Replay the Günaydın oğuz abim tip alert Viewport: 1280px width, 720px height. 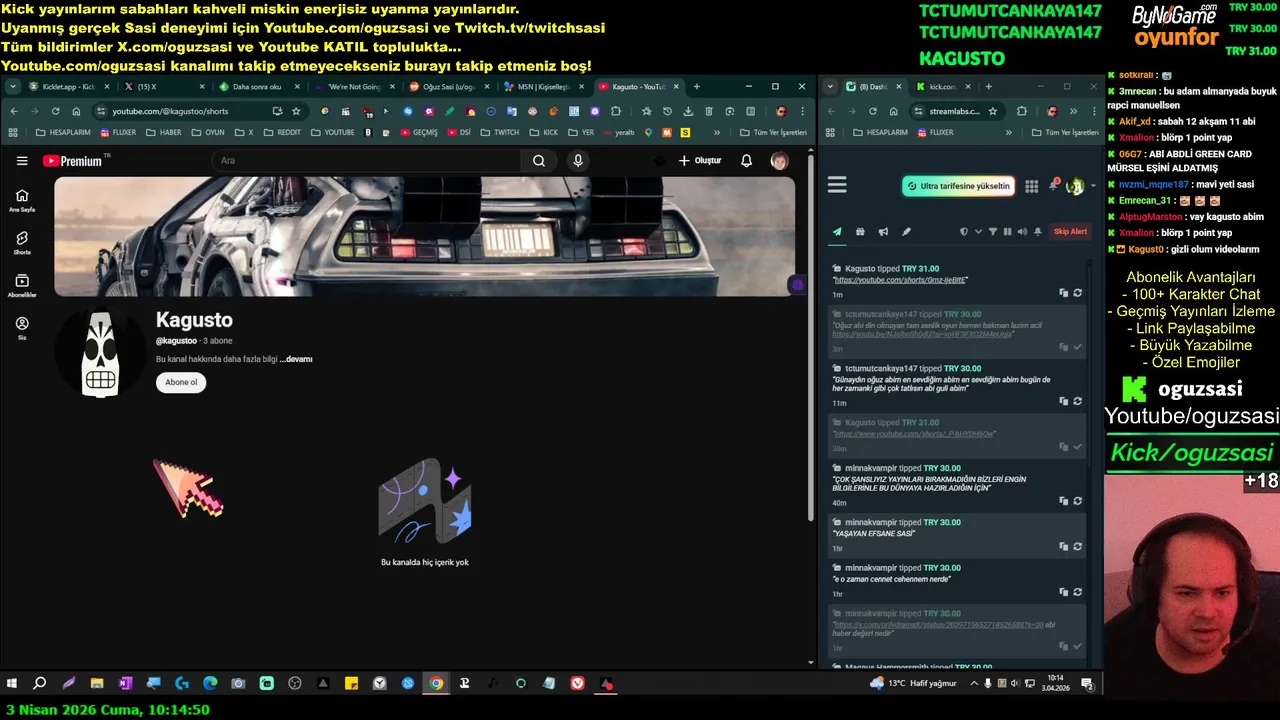point(1077,401)
